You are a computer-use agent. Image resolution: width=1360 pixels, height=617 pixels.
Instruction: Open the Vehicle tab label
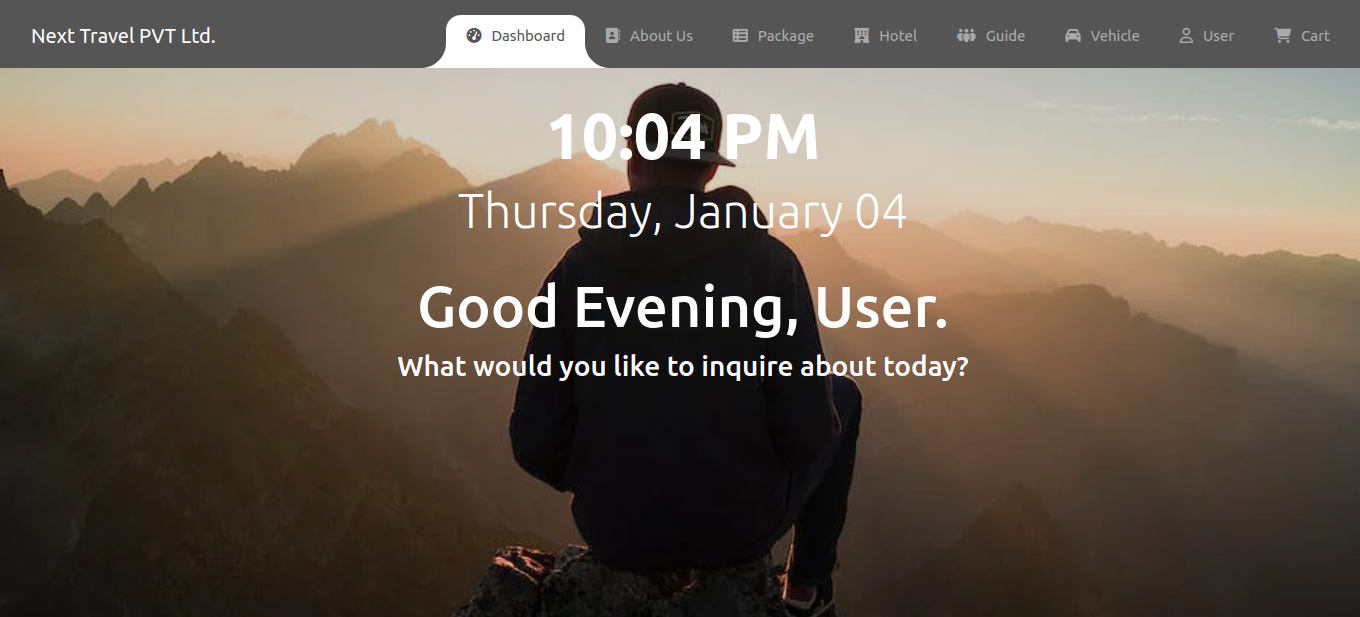point(1115,36)
